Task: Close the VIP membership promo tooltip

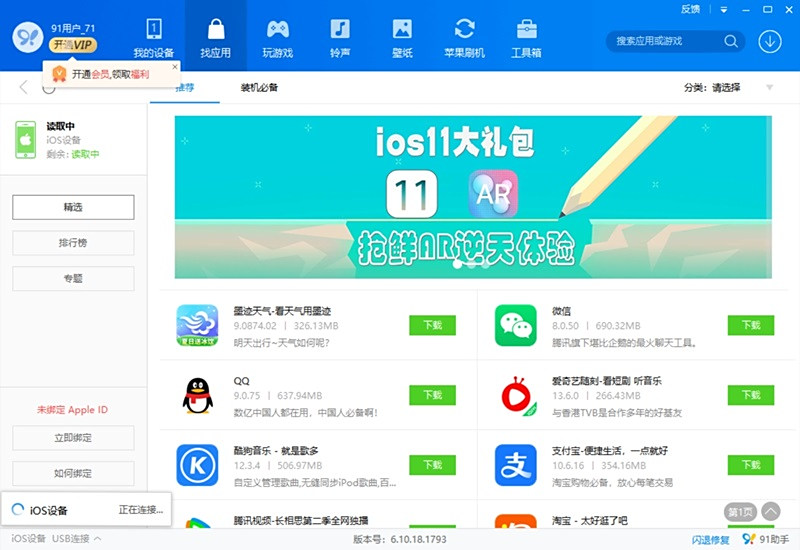Action: point(175,68)
